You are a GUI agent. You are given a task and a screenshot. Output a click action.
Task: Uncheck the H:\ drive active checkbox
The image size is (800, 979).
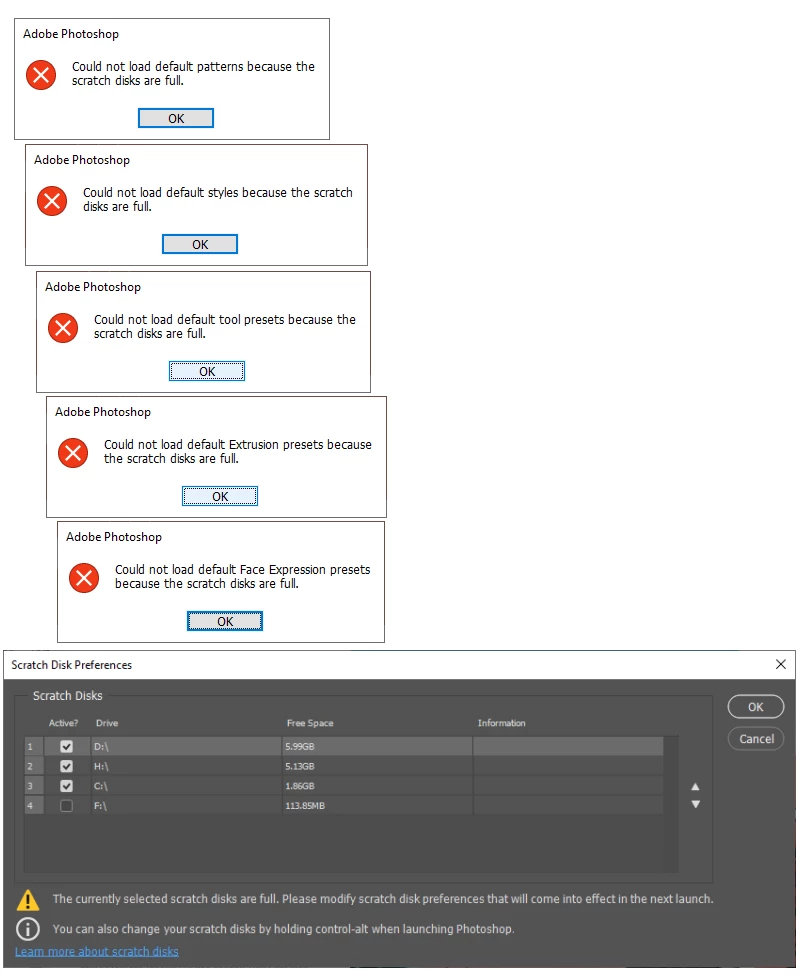66,766
